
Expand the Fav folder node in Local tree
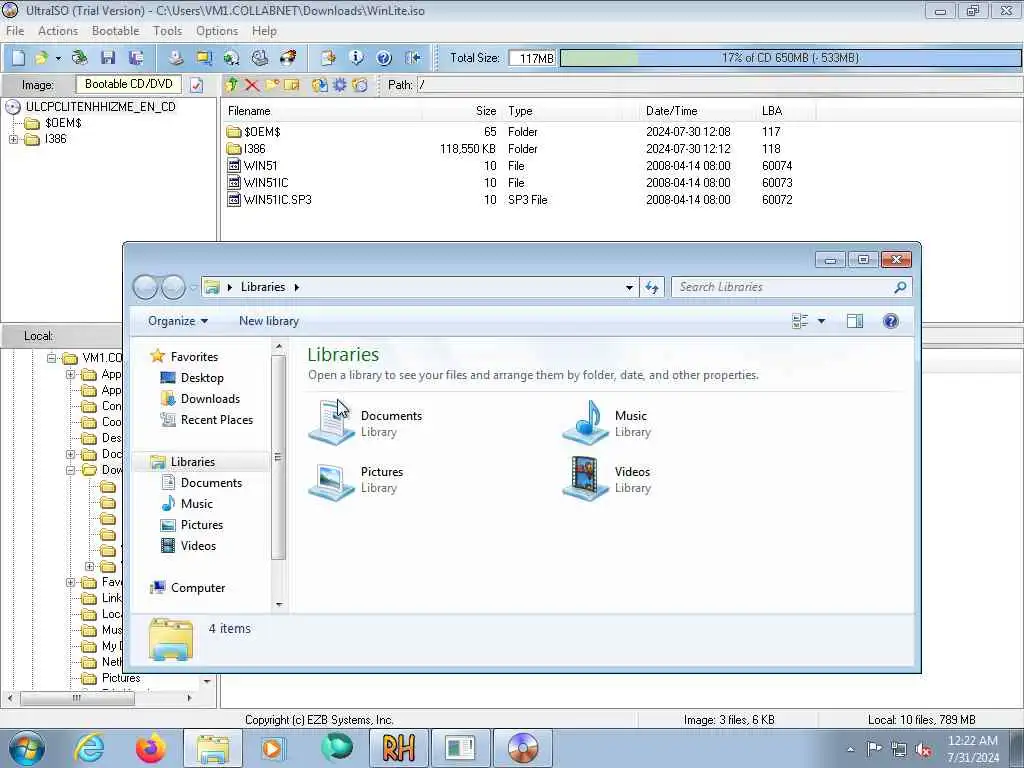(x=71, y=582)
